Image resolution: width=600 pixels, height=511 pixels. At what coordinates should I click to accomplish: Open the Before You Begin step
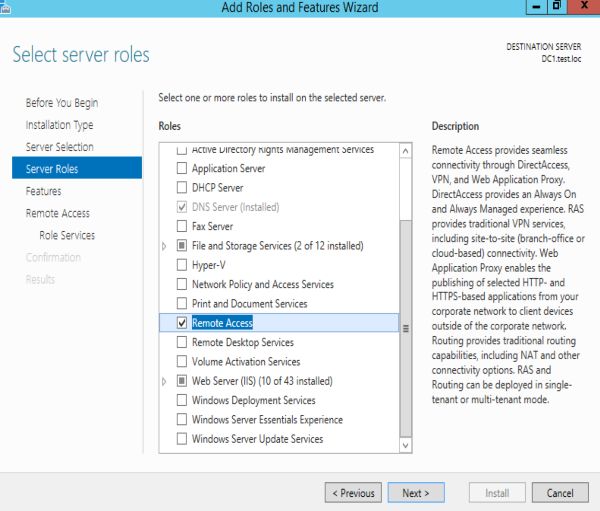coord(62,103)
